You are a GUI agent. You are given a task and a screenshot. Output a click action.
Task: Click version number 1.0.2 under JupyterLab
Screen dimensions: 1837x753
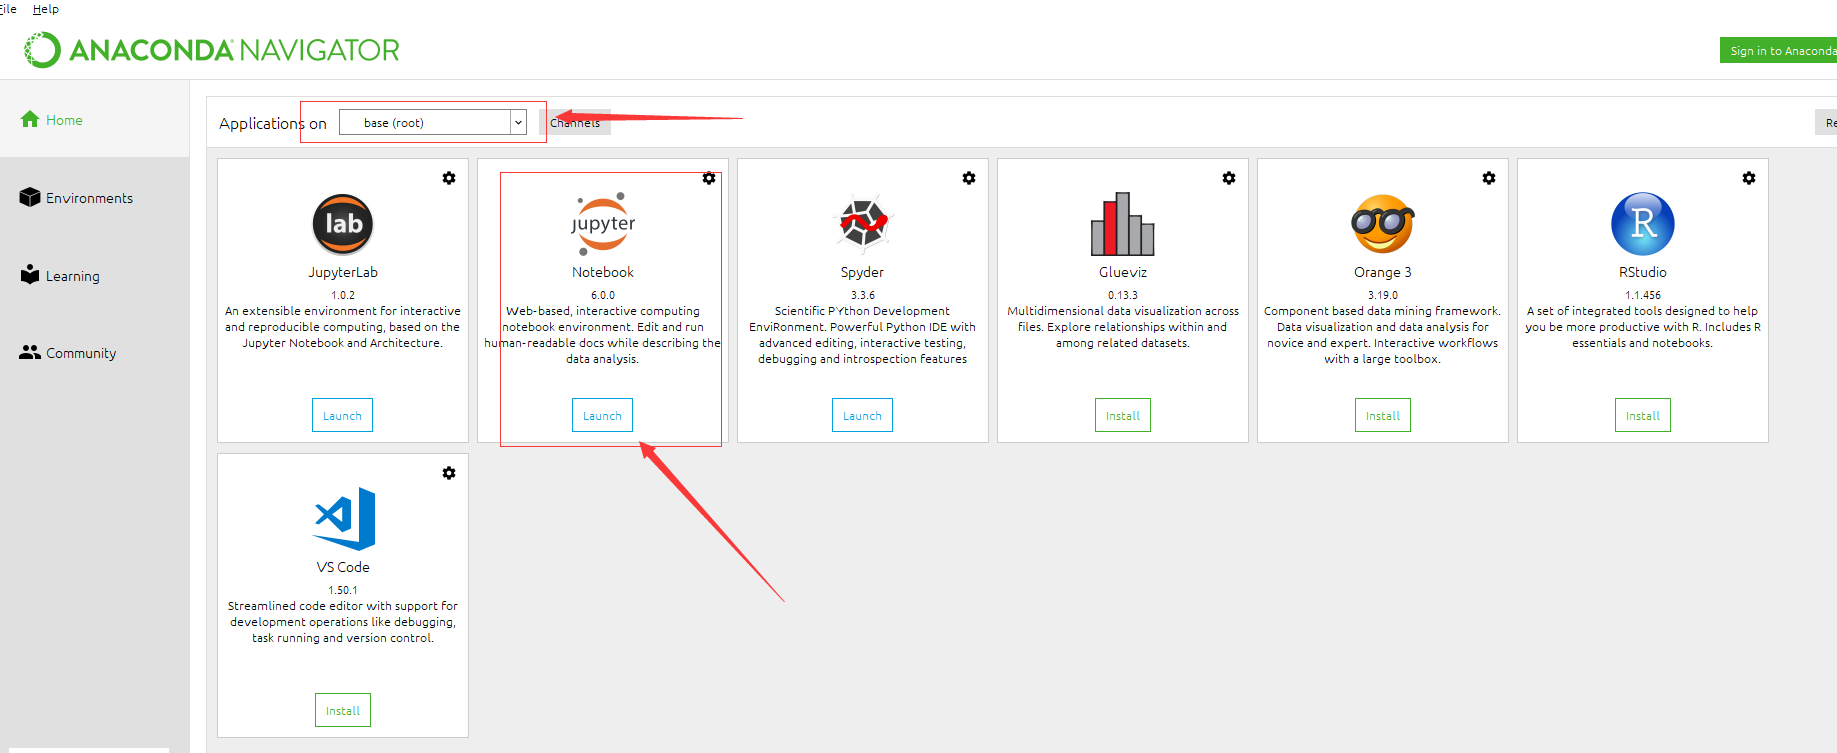click(343, 295)
